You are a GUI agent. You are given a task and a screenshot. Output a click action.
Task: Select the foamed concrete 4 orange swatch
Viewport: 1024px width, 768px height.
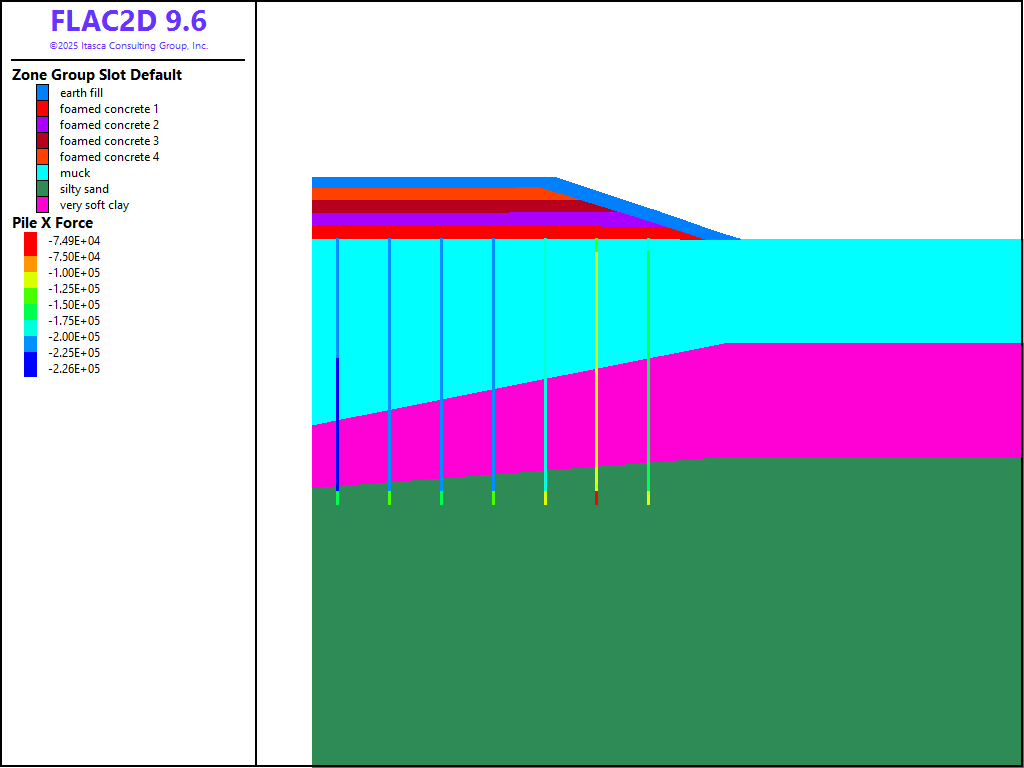tap(43, 157)
